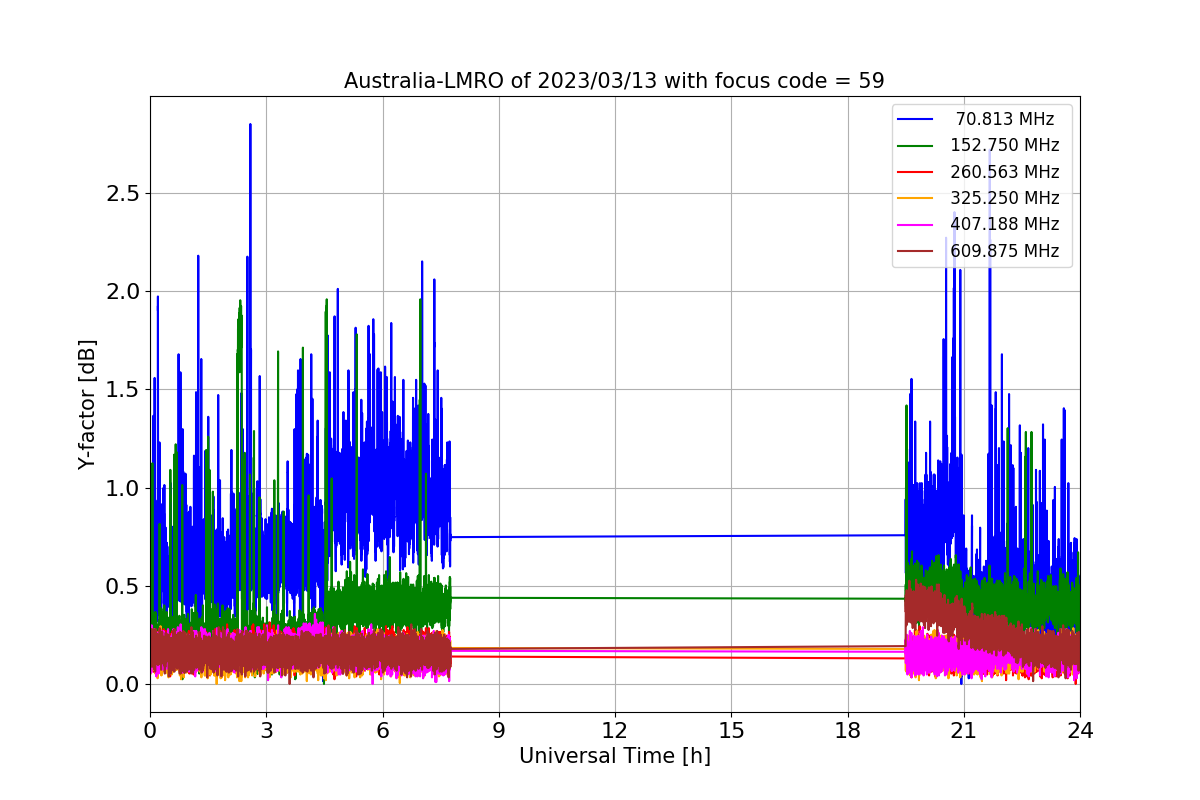Click the green line swatch in legend
1200x800 pixels.
coord(915,146)
